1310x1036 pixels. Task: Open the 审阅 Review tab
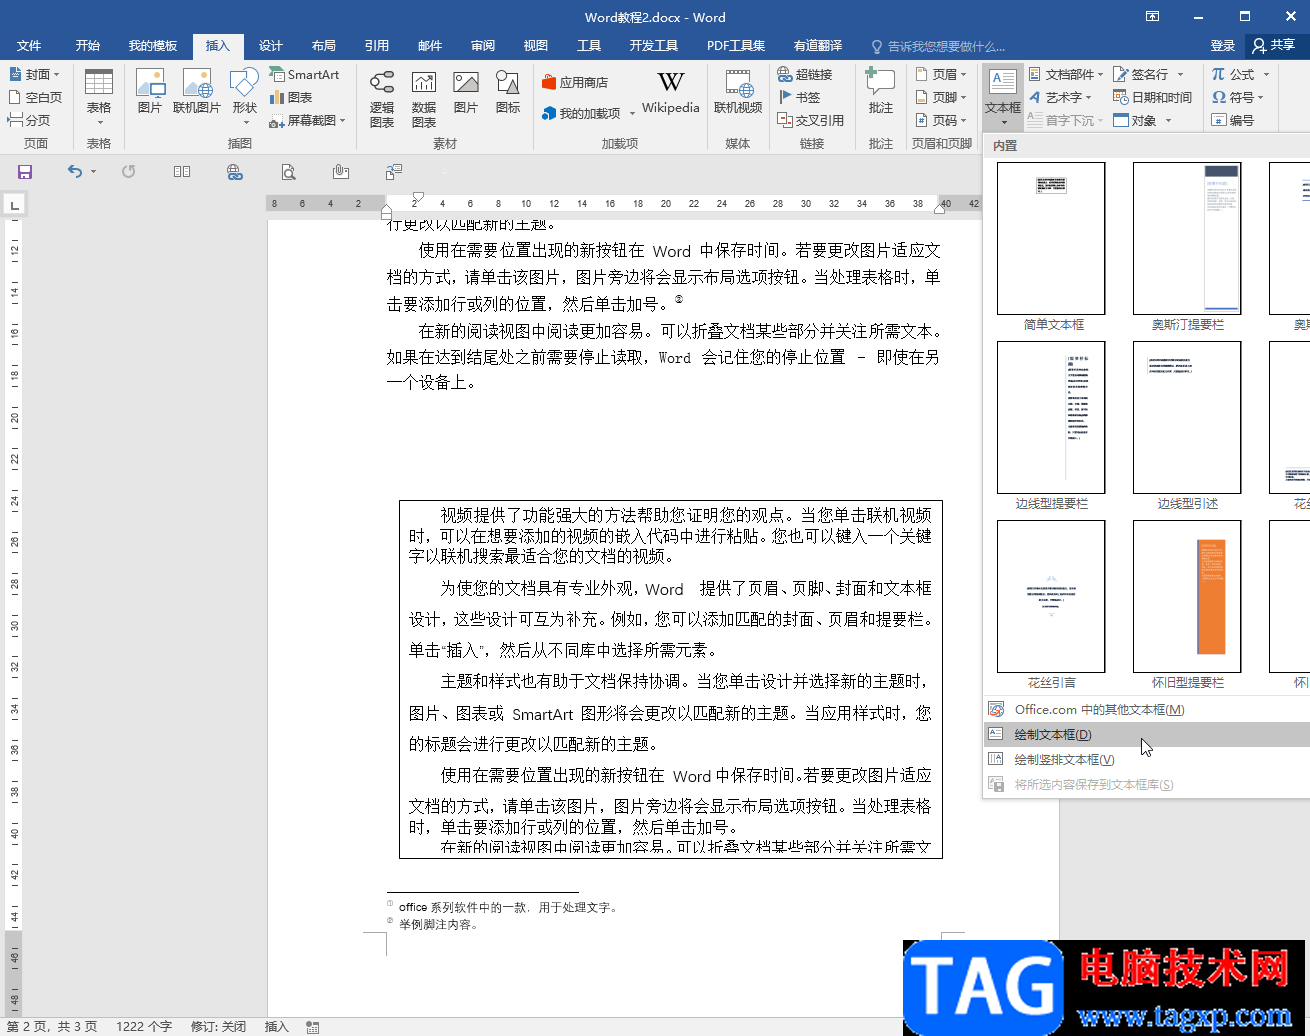click(483, 46)
